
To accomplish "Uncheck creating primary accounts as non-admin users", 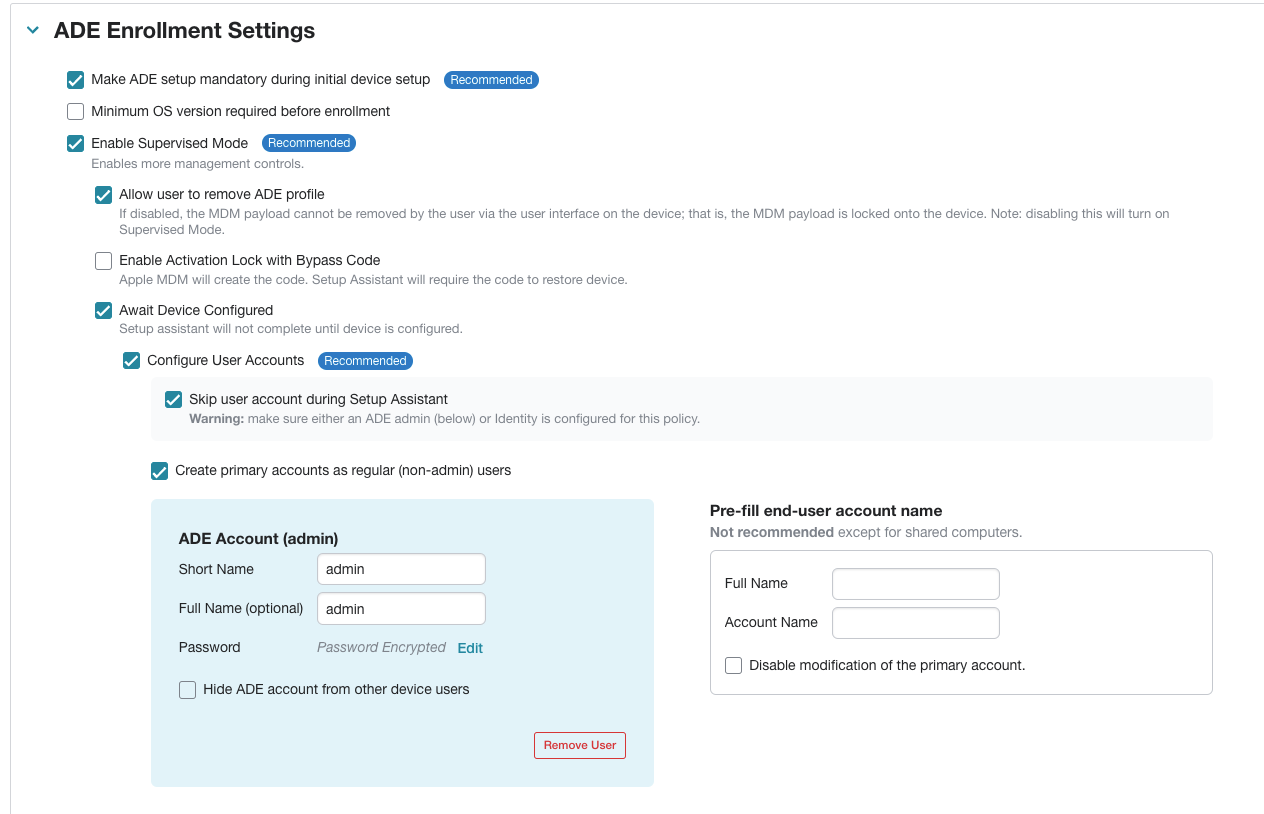I will [x=159, y=470].
